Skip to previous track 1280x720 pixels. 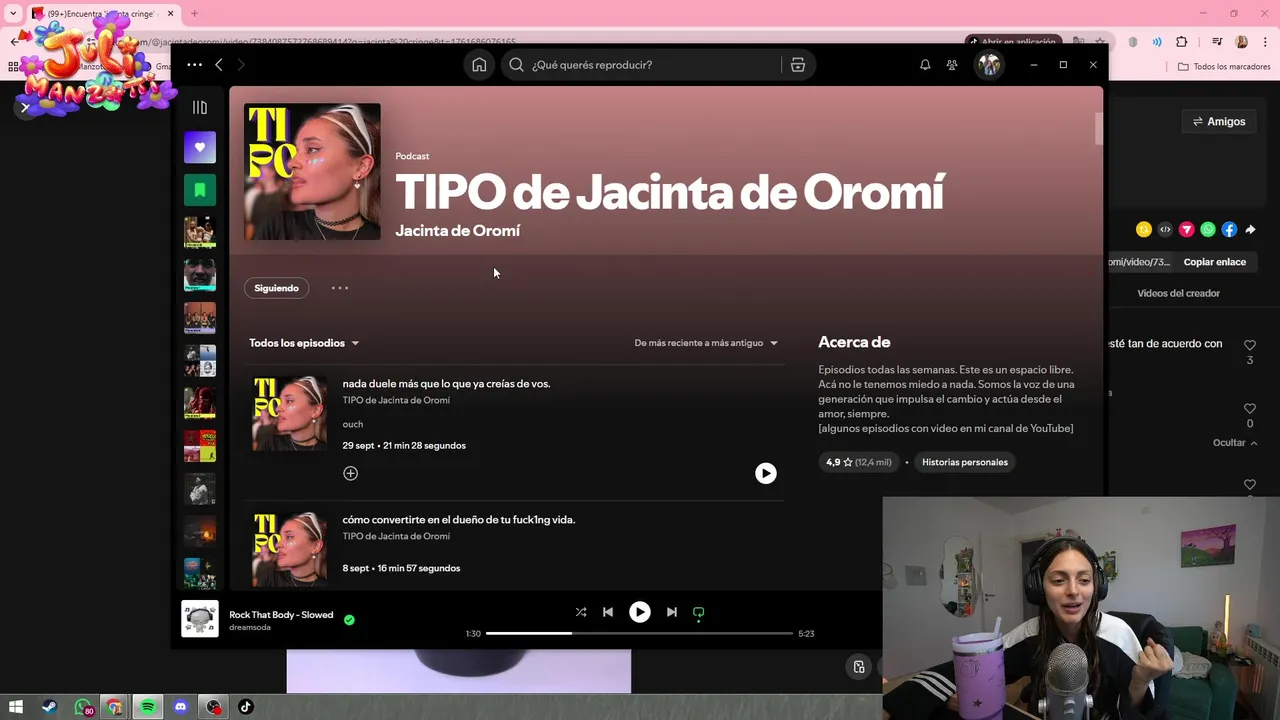[608, 612]
